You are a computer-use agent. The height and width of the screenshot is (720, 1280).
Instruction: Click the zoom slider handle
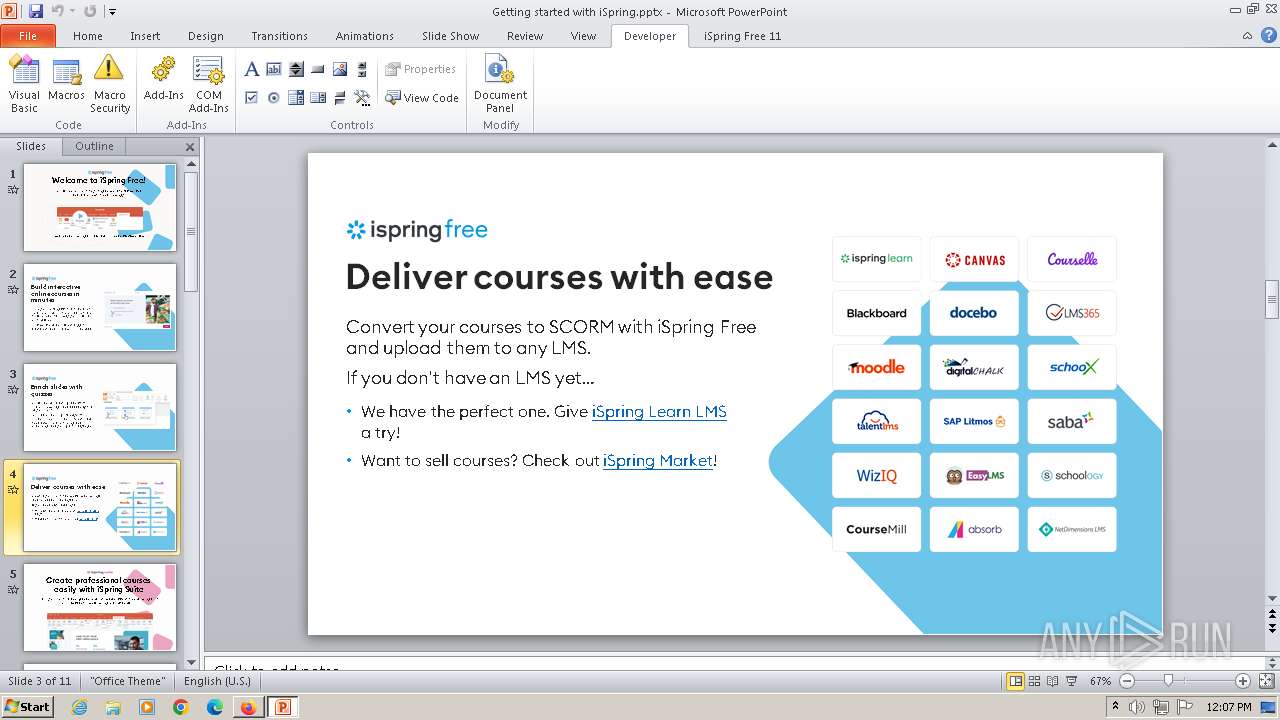tap(1168, 681)
